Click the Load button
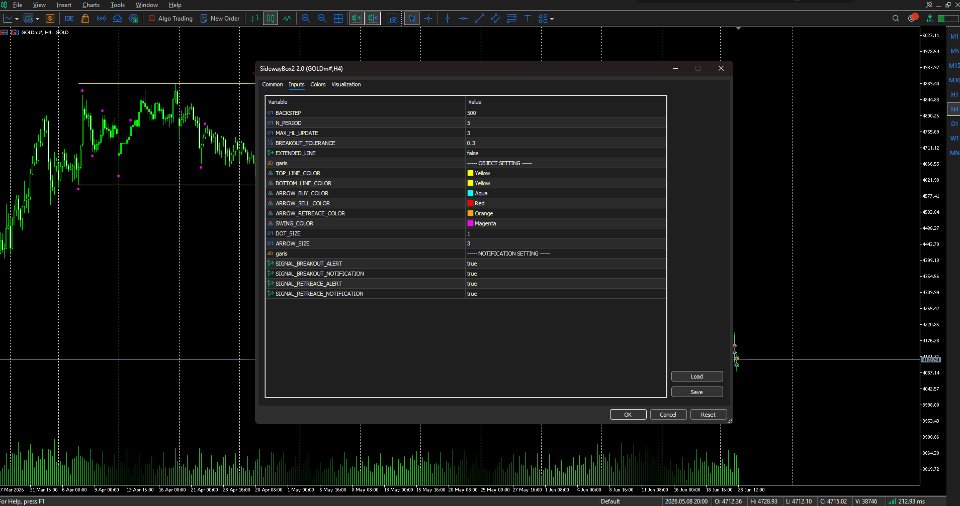The width and height of the screenshot is (960, 506). click(x=697, y=376)
